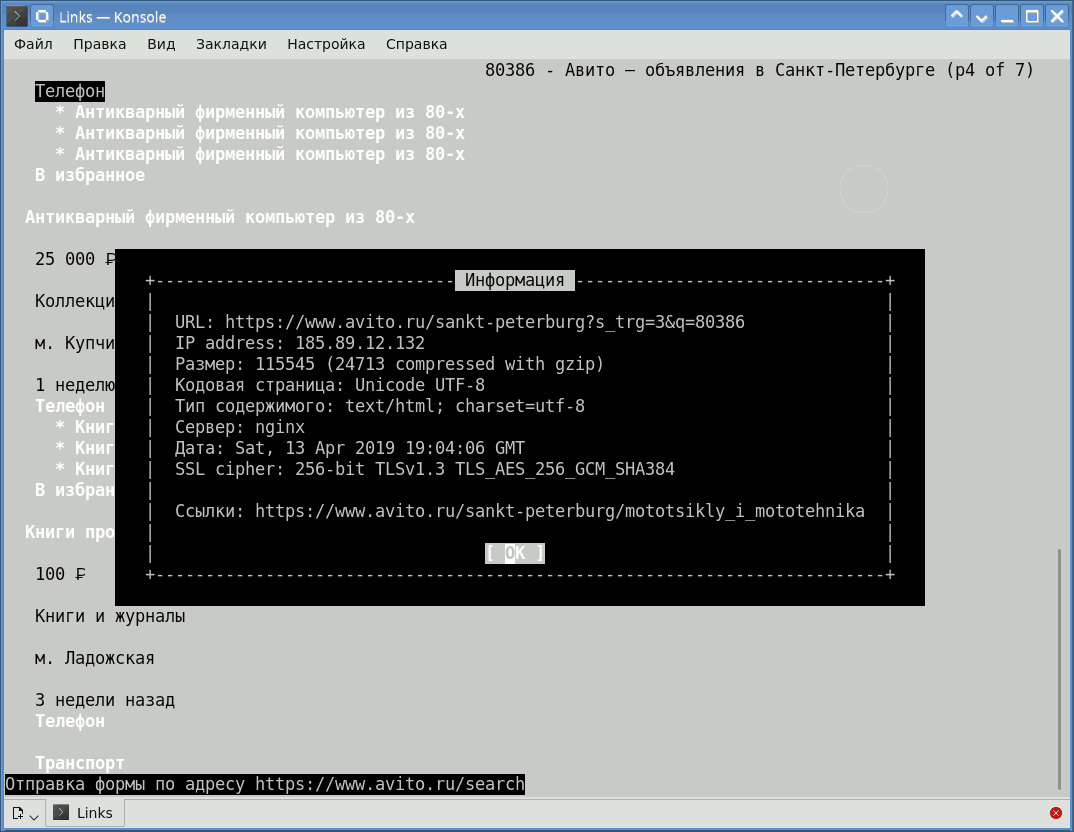The image size is (1074, 832).
Task: Minimize the Konsole window
Action: 1007,16
